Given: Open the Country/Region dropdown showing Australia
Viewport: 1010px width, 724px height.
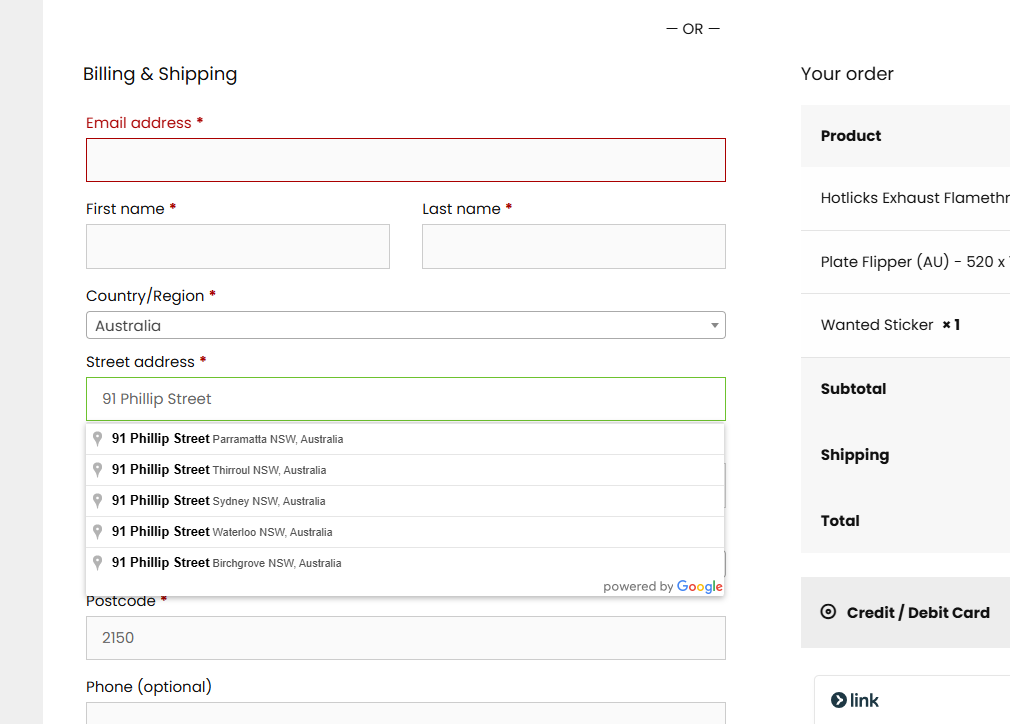Looking at the screenshot, I should pyautogui.click(x=406, y=325).
